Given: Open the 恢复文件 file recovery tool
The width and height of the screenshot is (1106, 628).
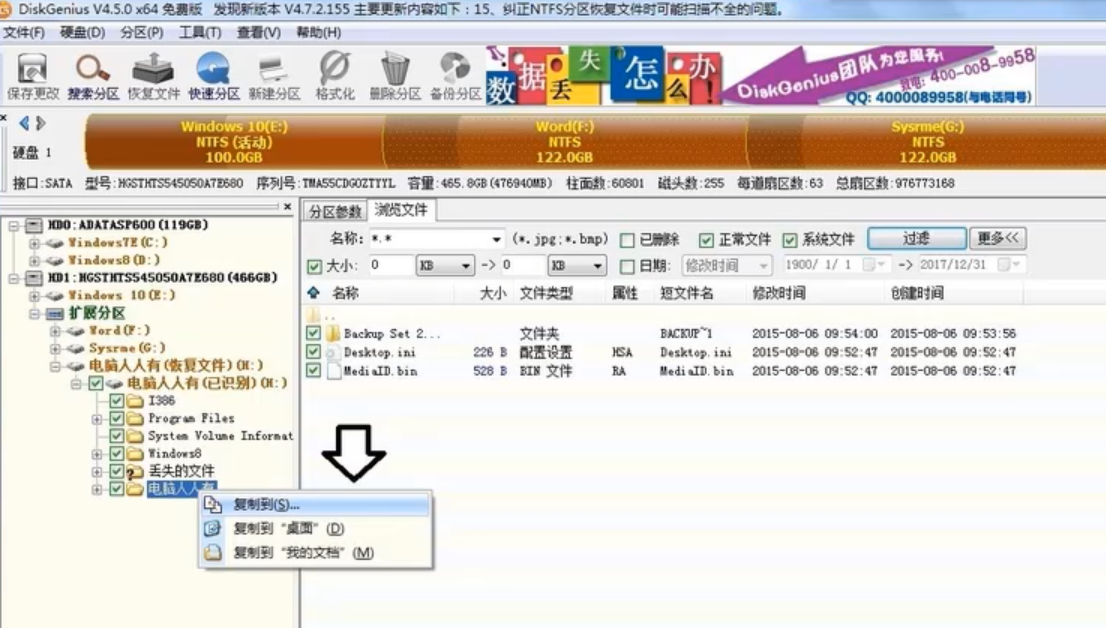Looking at the screenshot, I should pyautogui.click(x=153, y=76).
